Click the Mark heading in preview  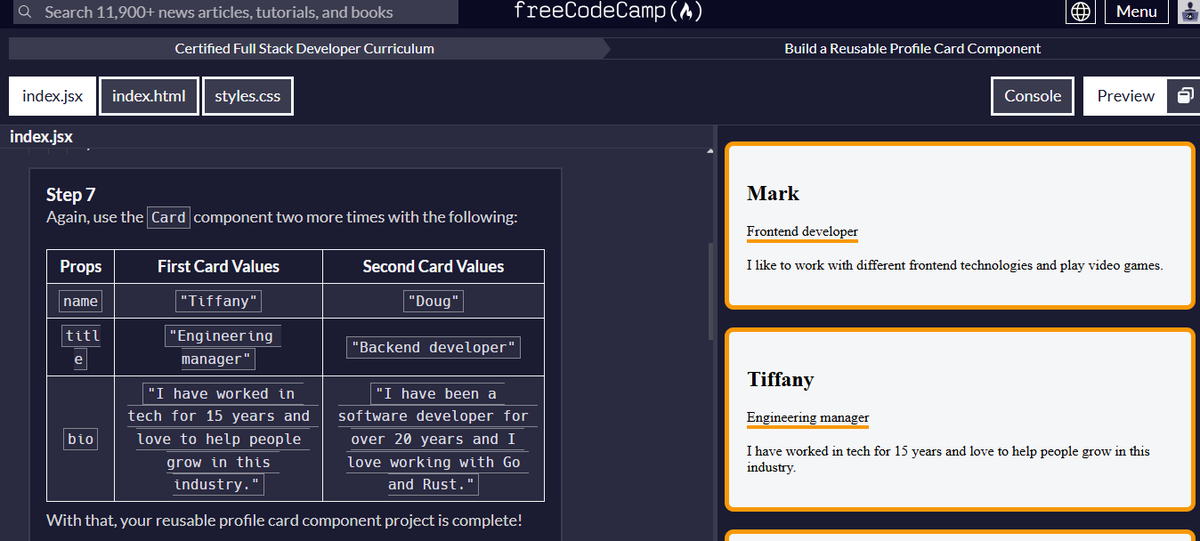tap(773, 193)
